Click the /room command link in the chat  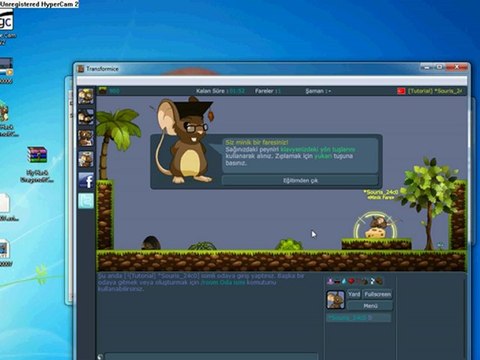pyautogui.click(x=222, y=282)
